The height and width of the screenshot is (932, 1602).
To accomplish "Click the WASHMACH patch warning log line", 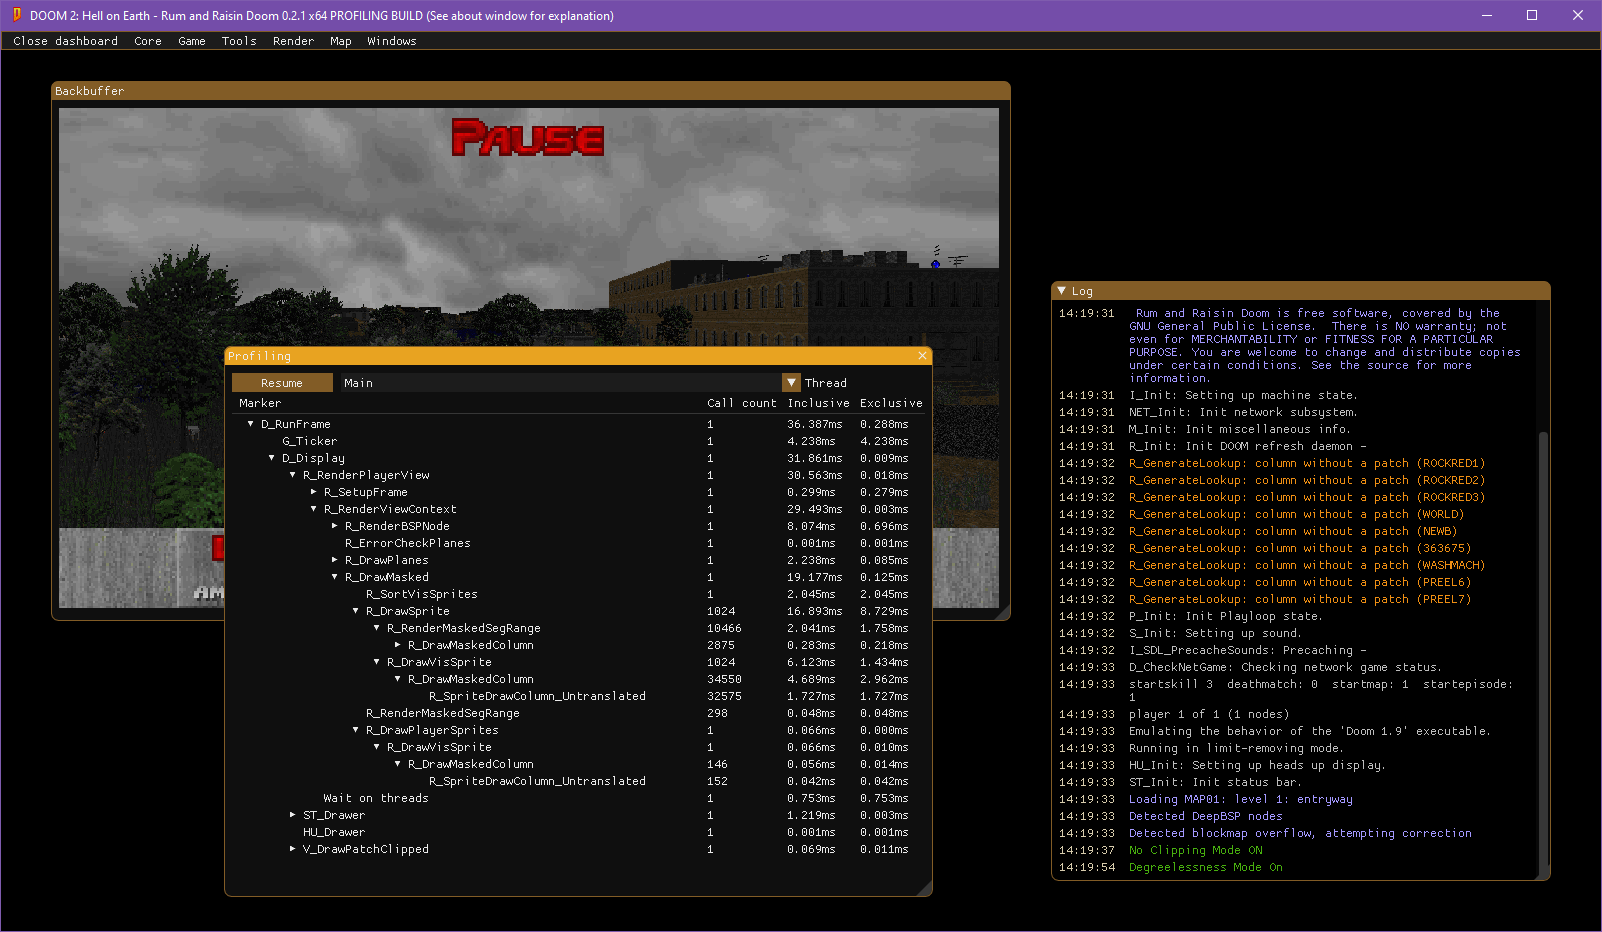I will [1307, 565].
